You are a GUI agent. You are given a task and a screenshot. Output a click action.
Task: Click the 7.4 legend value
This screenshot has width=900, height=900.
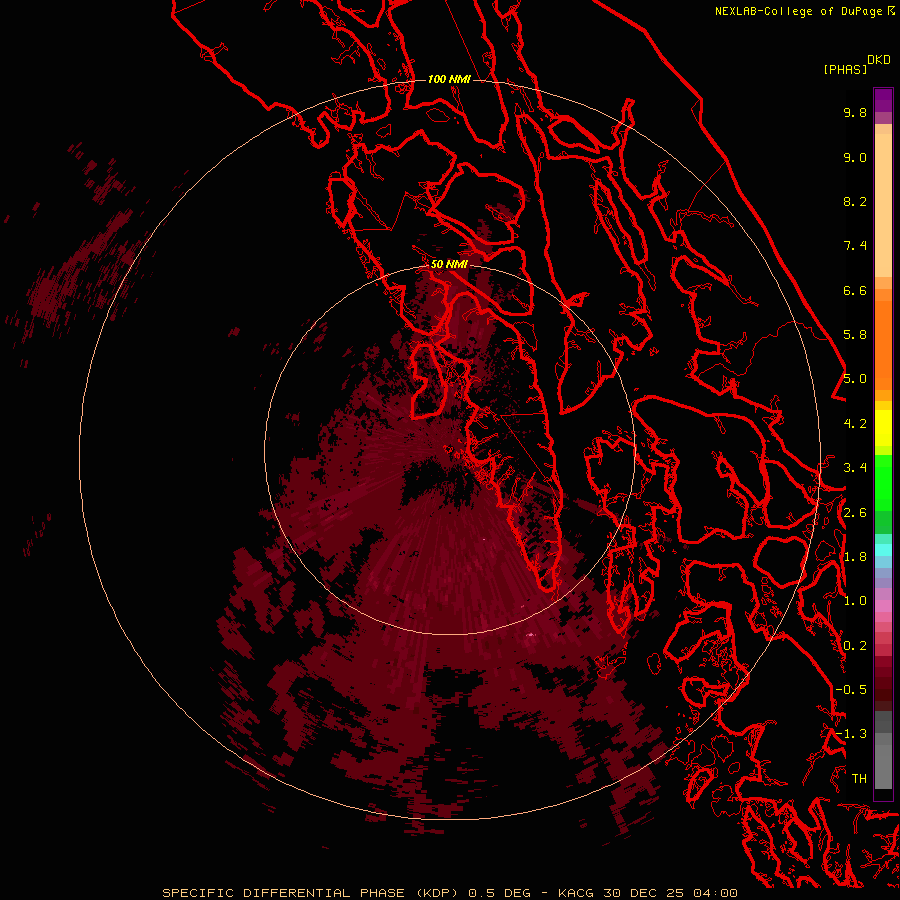point(855,246)
